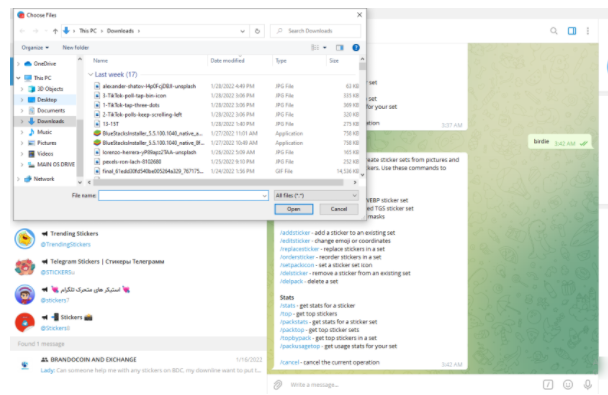Click the microphone voice message icon
This screenshot has height=395, width=608.
[588, 385]
